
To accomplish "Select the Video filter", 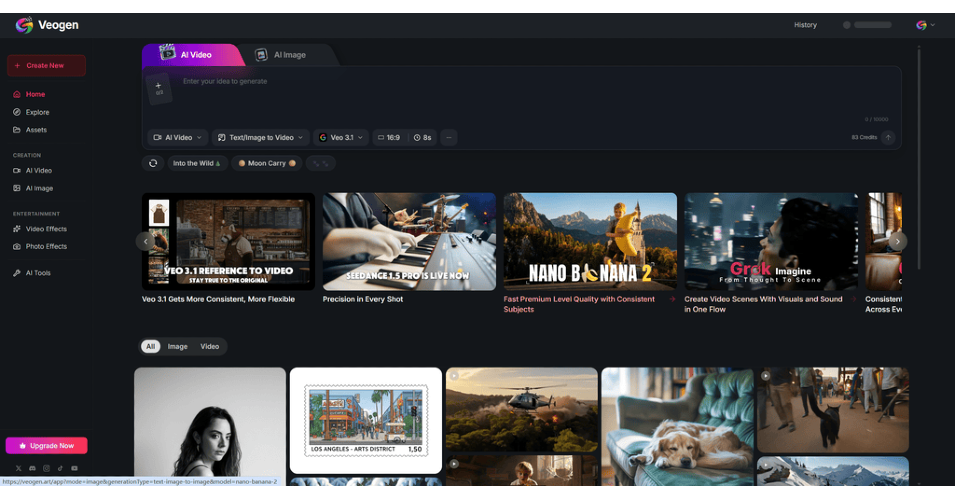I will [210, 347].
